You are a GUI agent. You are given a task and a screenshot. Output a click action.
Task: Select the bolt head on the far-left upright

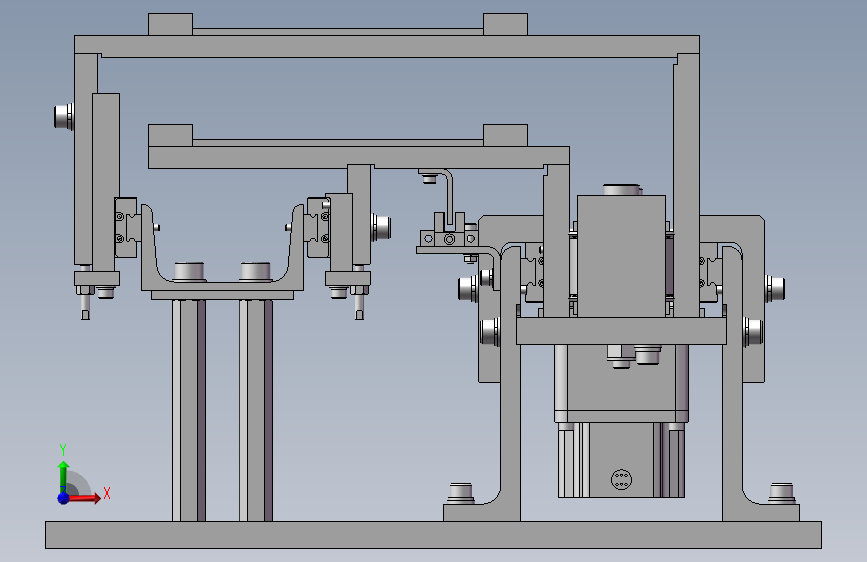[x=64, y=116]
